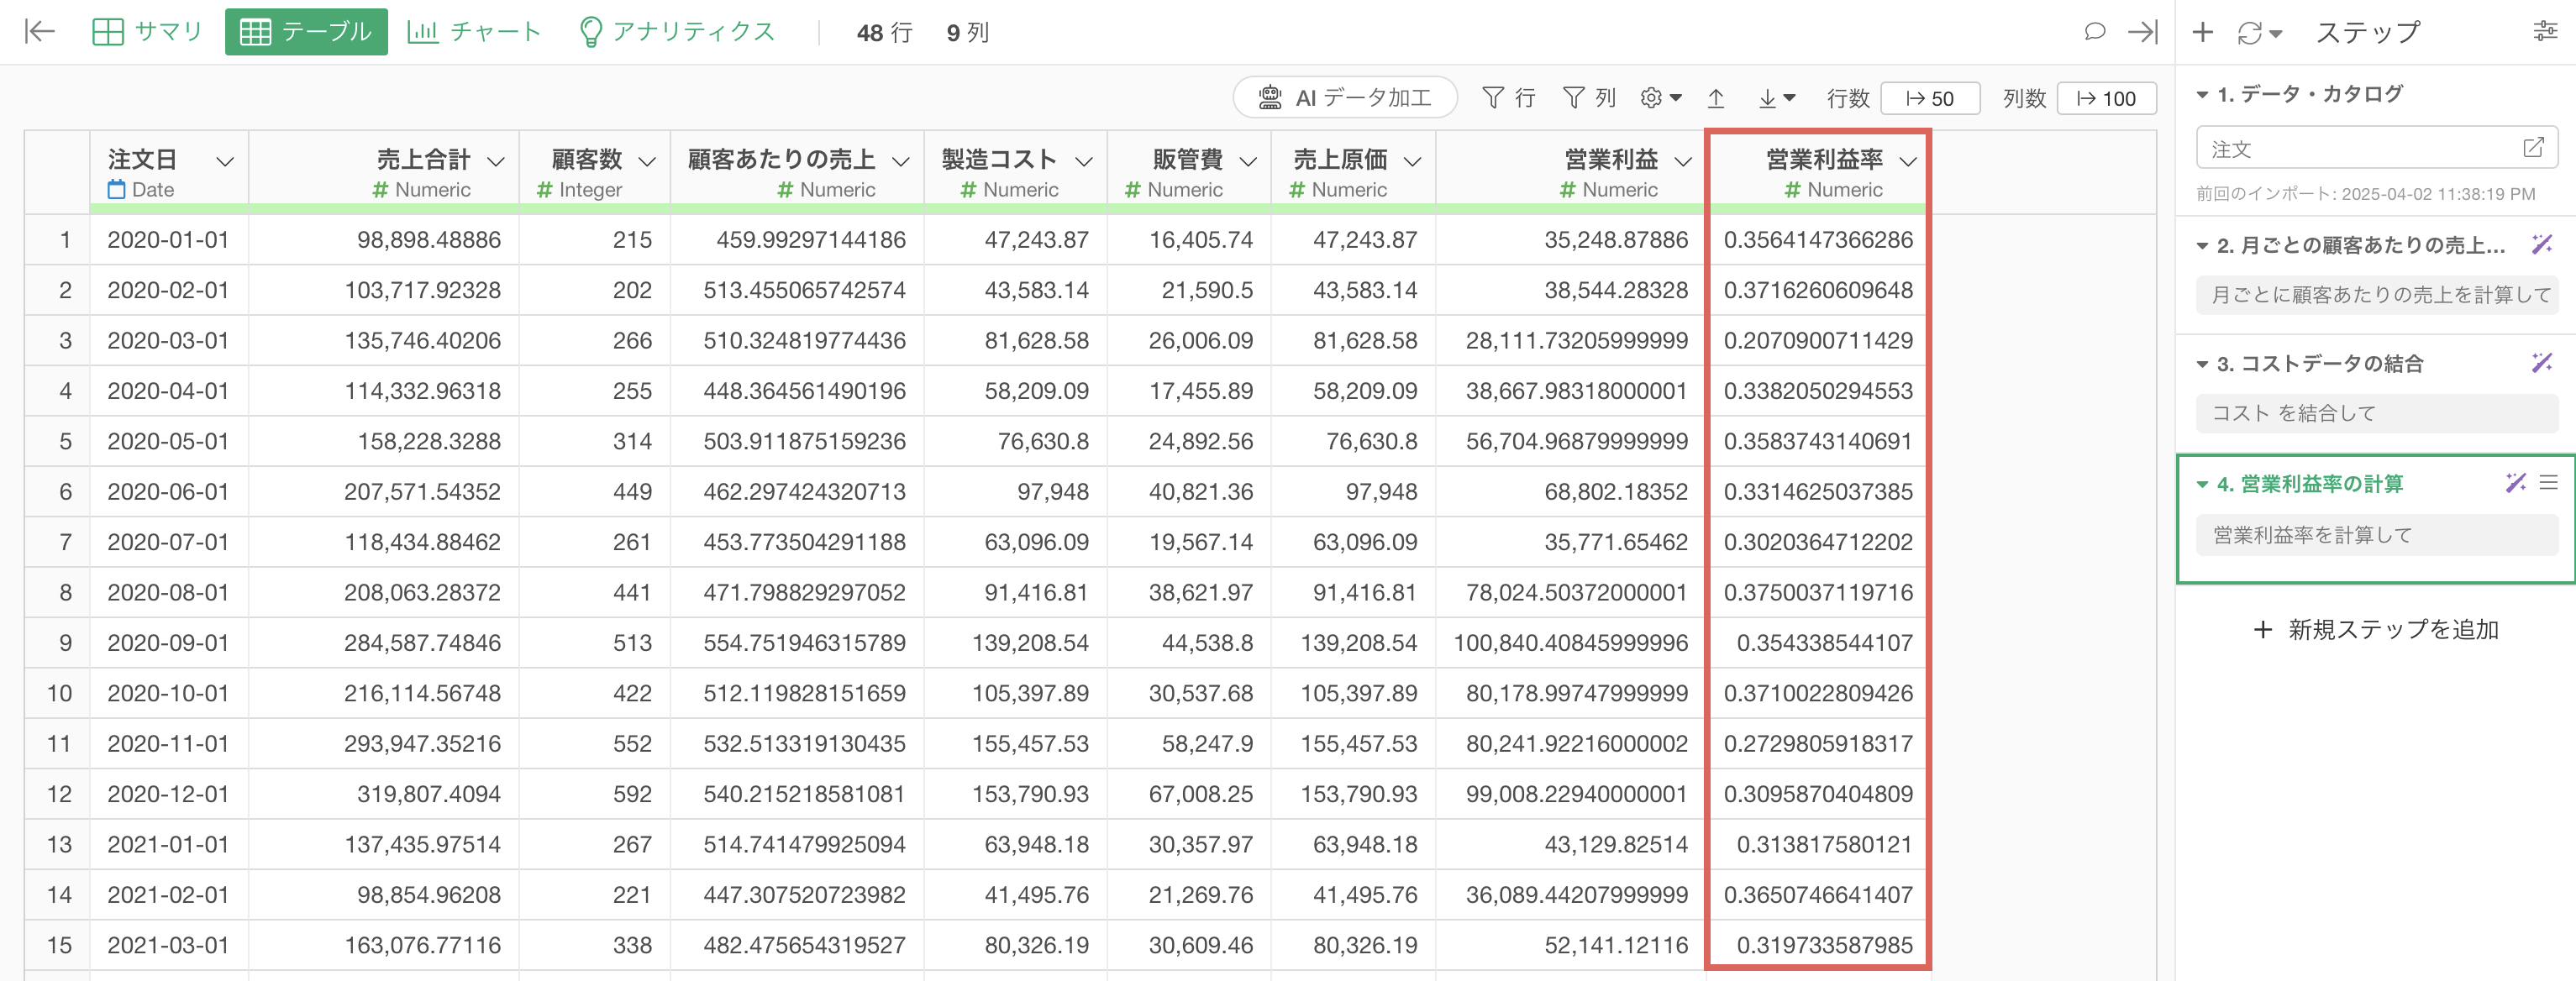Click the Numeric type icon under 営業利益率
This screenshot has width=2576, height=981.
pyautogui.click(x=1793, y=190)
